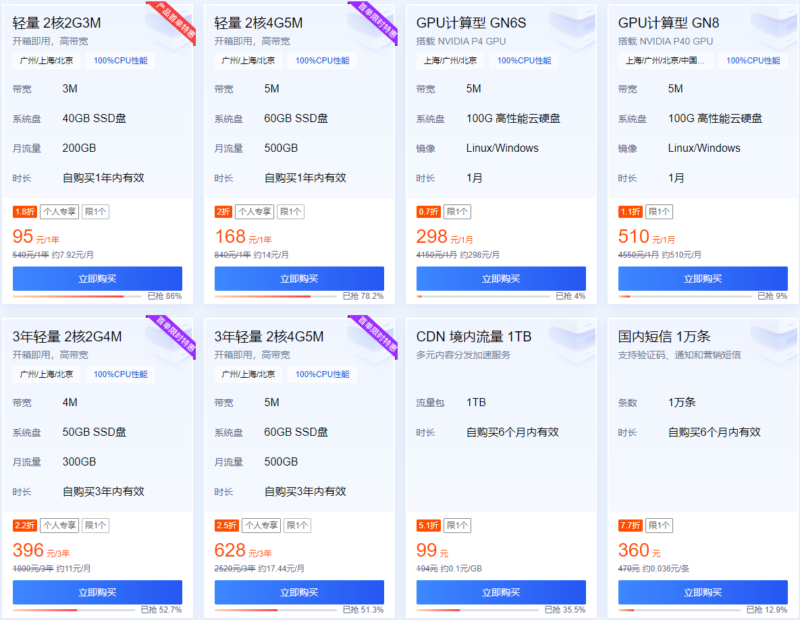Click 100%CPU性能 tag on 3年轻量 2核2G4M
800x620 pixels.
click(120, 374)
